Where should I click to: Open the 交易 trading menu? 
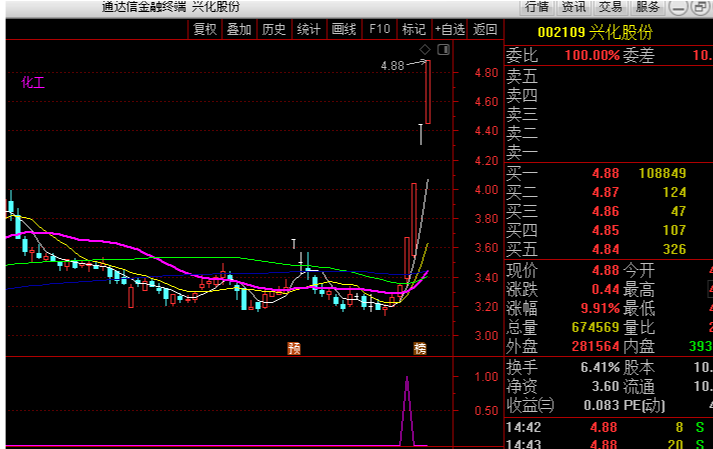click(610, 7)
